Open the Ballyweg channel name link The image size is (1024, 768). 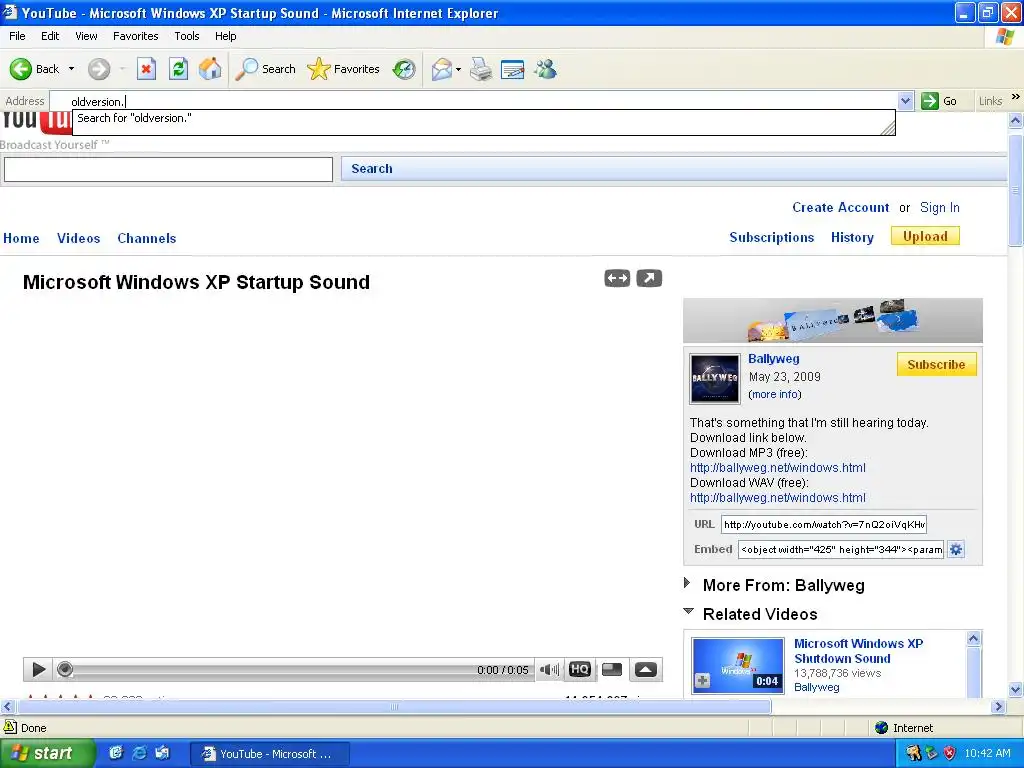tap(773, 359)
